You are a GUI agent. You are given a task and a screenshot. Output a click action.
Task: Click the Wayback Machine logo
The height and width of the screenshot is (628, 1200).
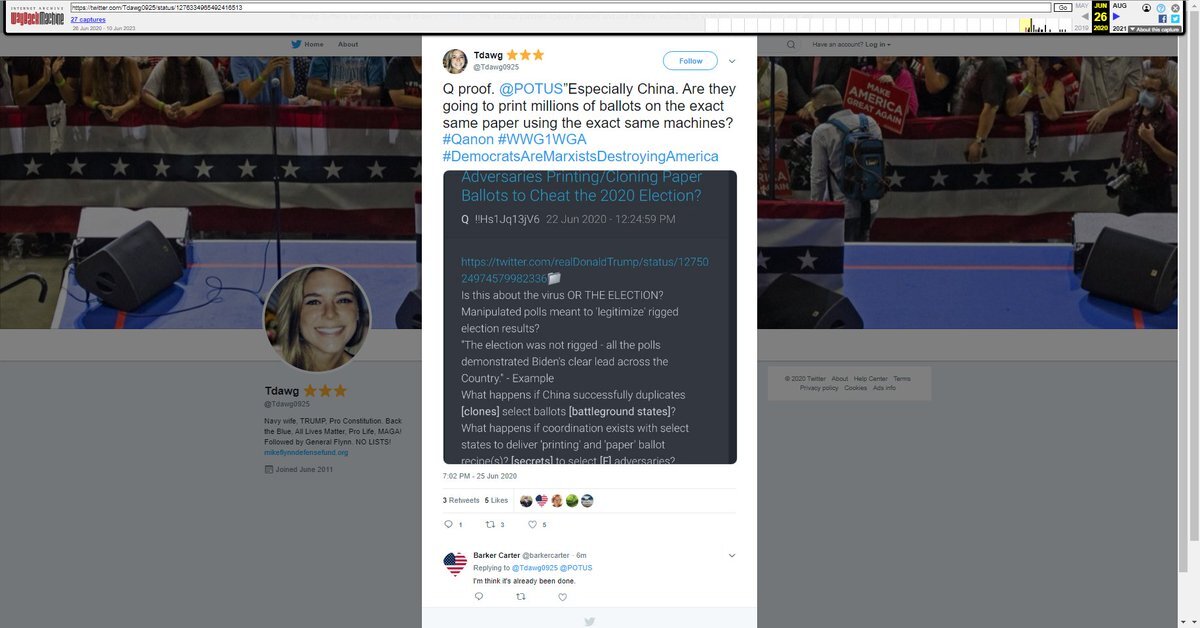[38, 15]
